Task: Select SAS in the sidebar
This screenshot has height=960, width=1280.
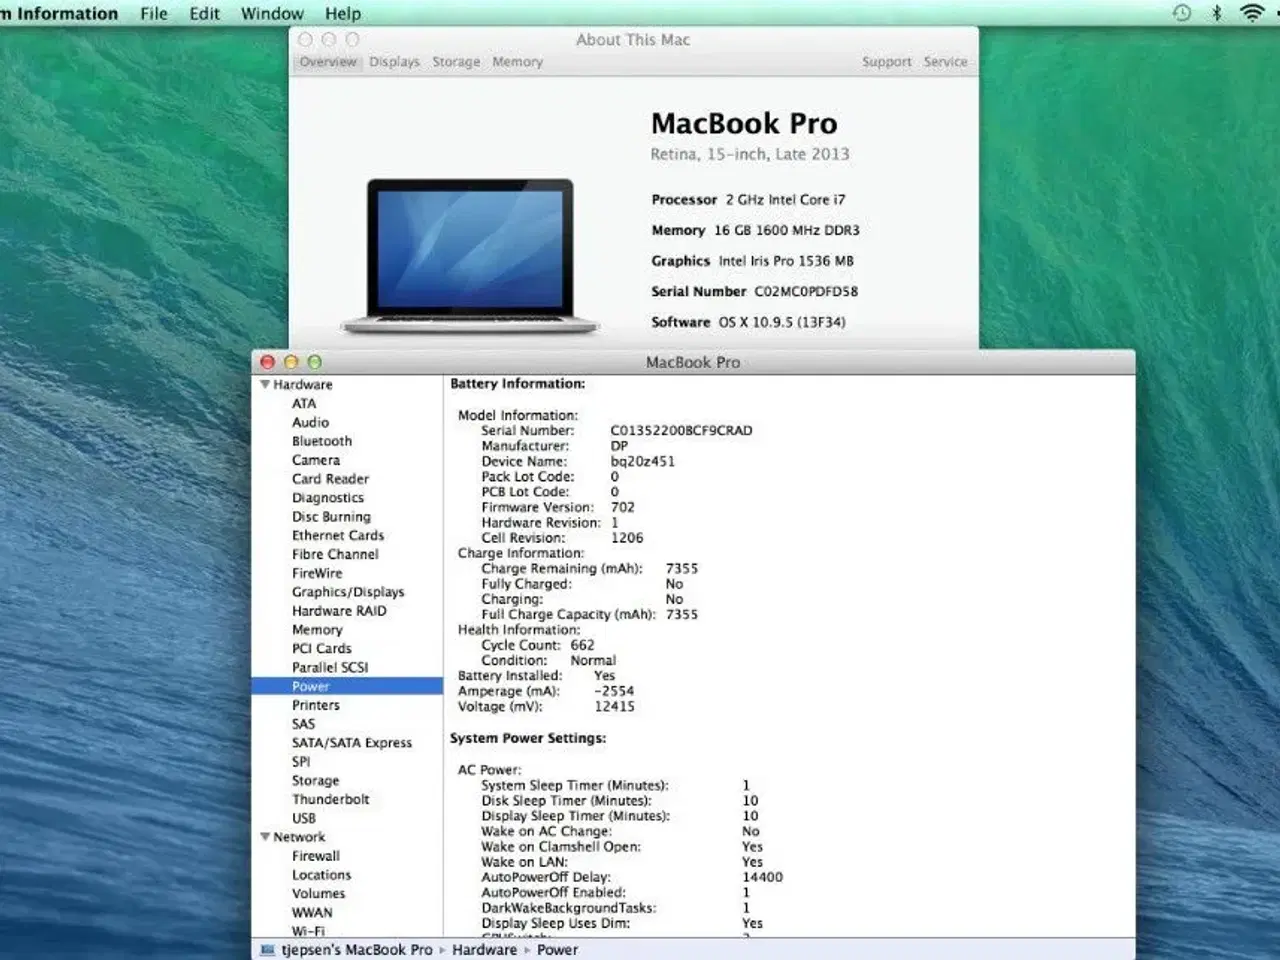Action: point(303,724)
